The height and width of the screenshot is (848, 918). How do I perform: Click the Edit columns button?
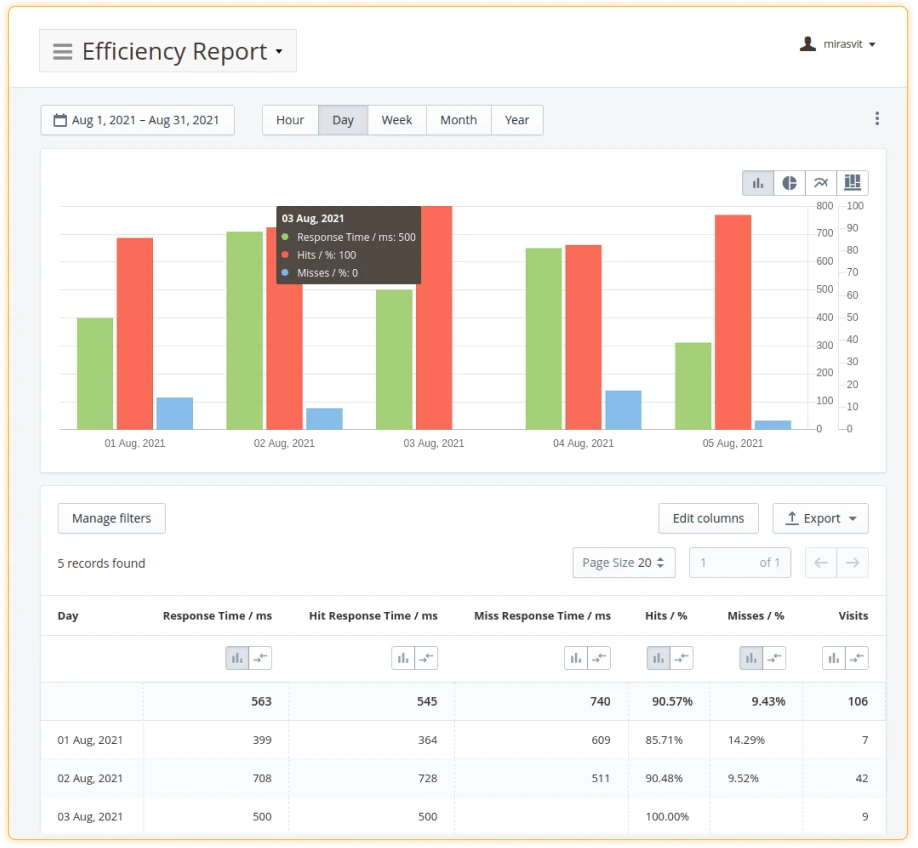(708, 518)
